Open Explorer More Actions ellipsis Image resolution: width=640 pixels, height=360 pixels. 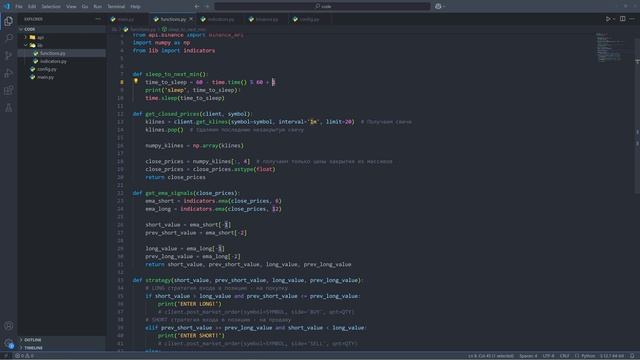[98, 19]
